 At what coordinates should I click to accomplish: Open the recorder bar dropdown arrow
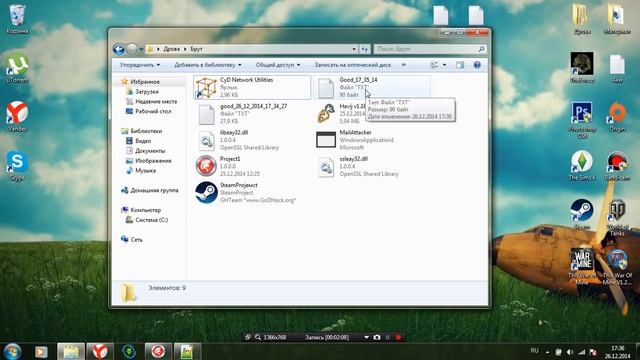tap(366, 337)
